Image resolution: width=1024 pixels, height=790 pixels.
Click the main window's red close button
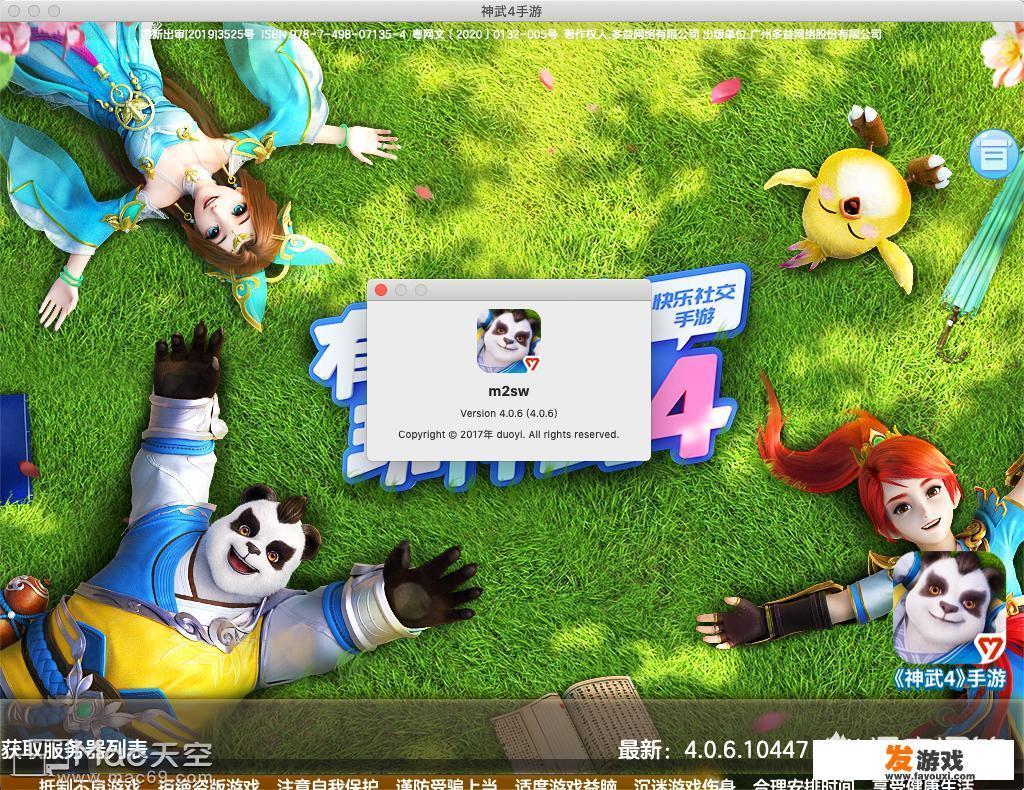tap(14, 10)
